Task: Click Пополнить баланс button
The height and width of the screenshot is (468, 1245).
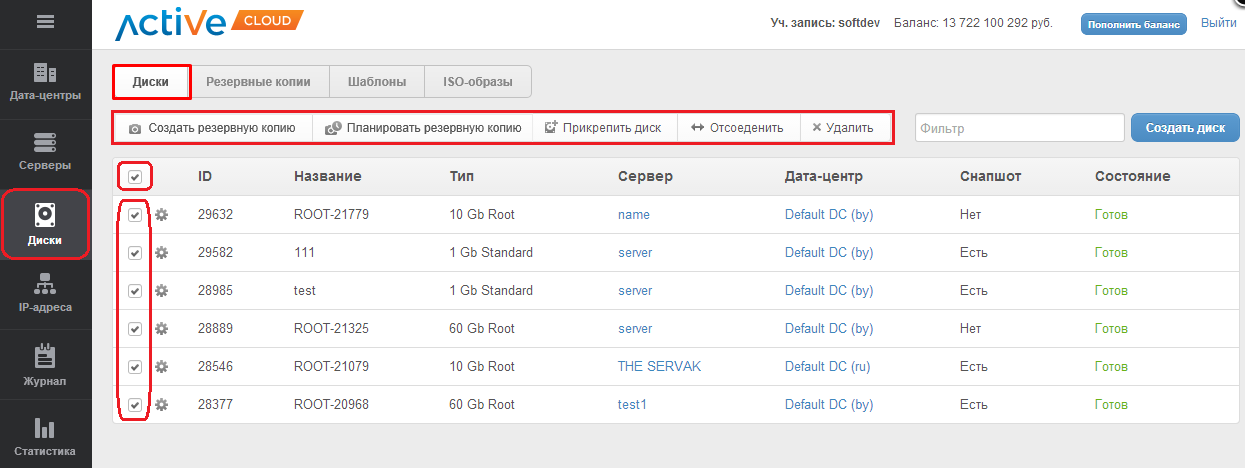Action: 1133,24
